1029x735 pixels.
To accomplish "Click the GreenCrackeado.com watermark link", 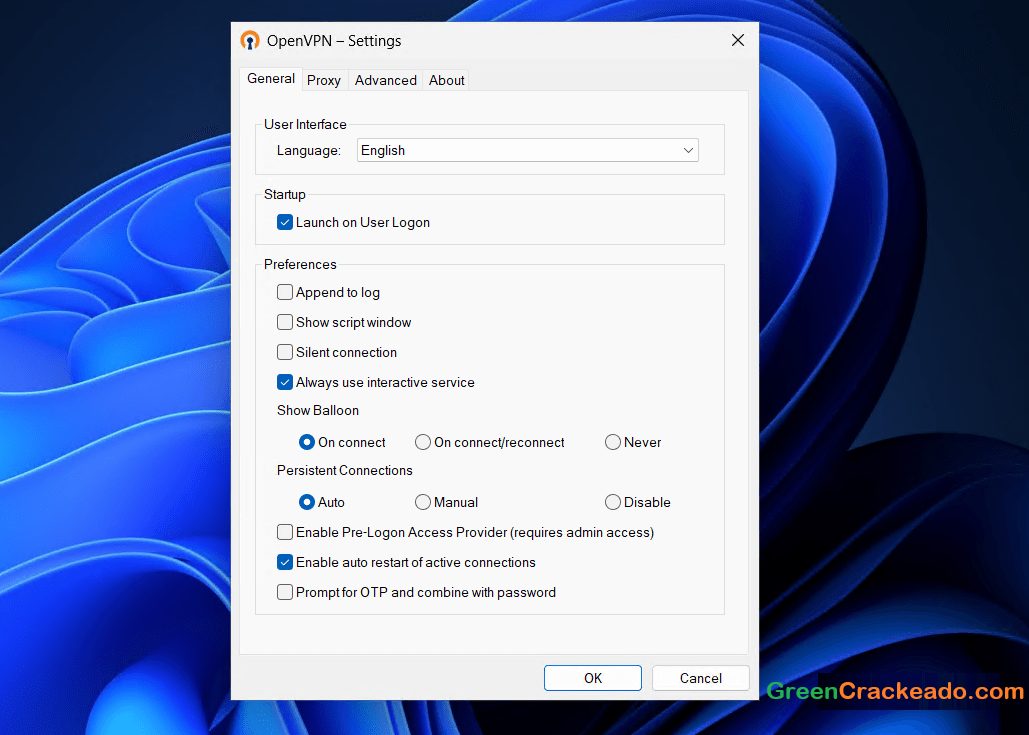I will pos(895,691).
